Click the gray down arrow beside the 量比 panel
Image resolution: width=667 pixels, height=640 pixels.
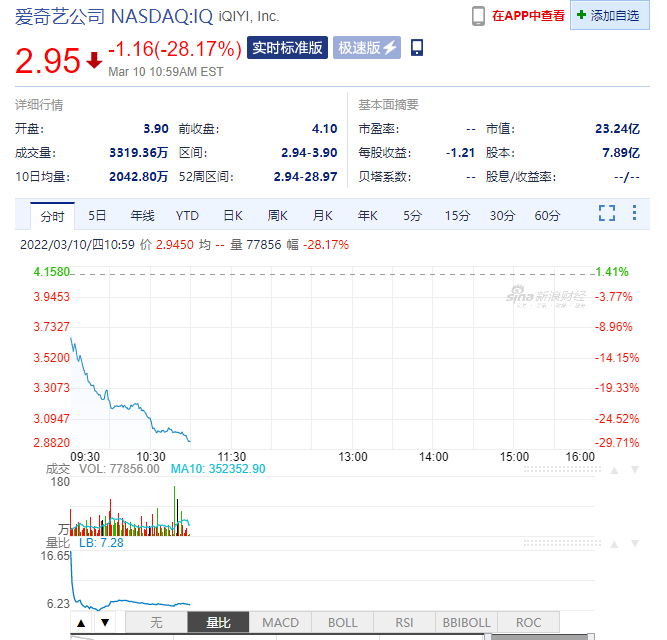[x=635, y=543]
